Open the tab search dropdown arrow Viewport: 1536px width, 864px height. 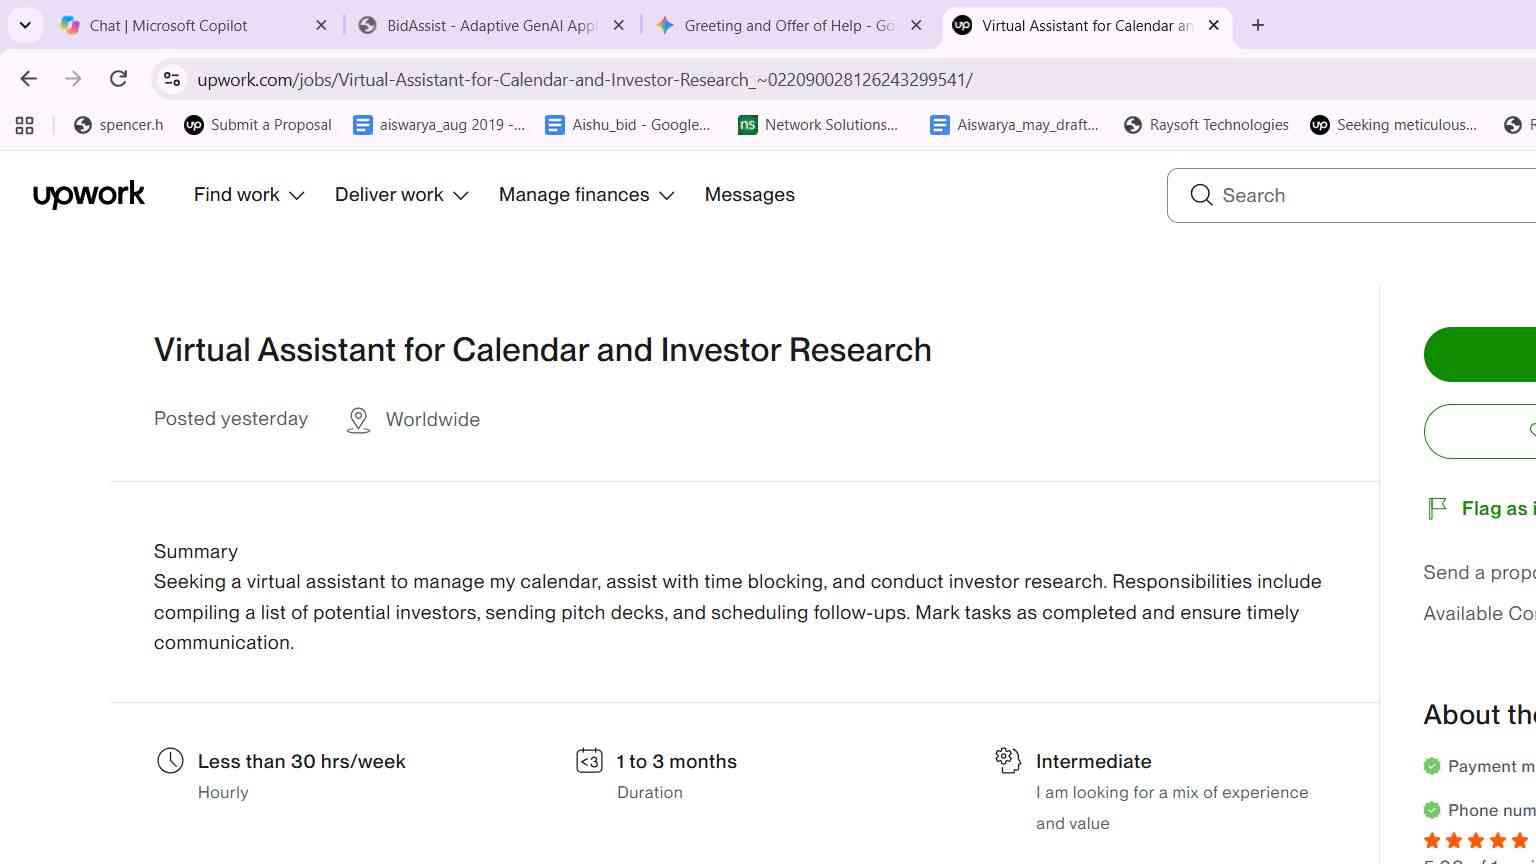tap(25, 25)
